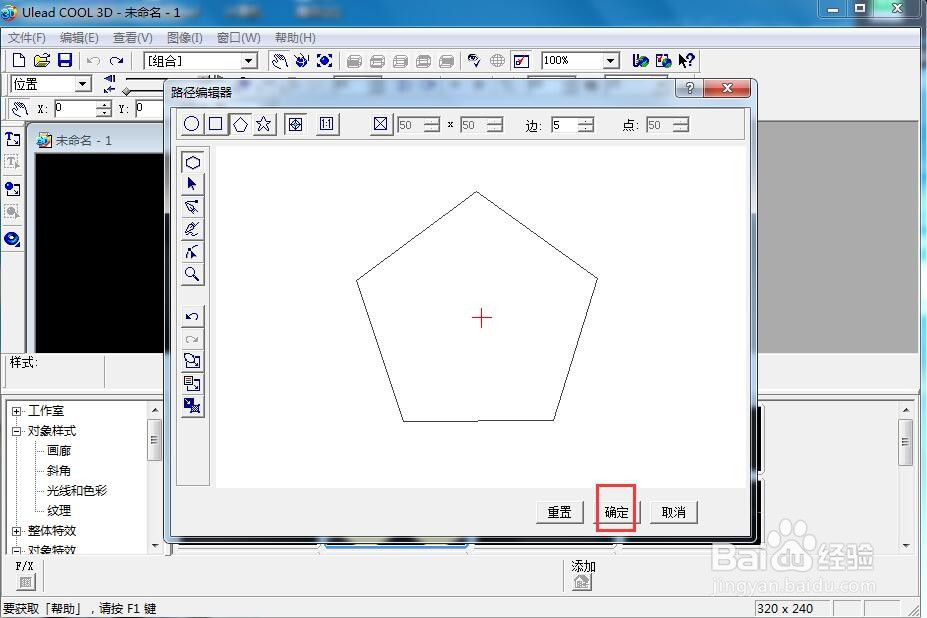Click the path editor help question button
This screenshot has height=618, width=927.
690,89
